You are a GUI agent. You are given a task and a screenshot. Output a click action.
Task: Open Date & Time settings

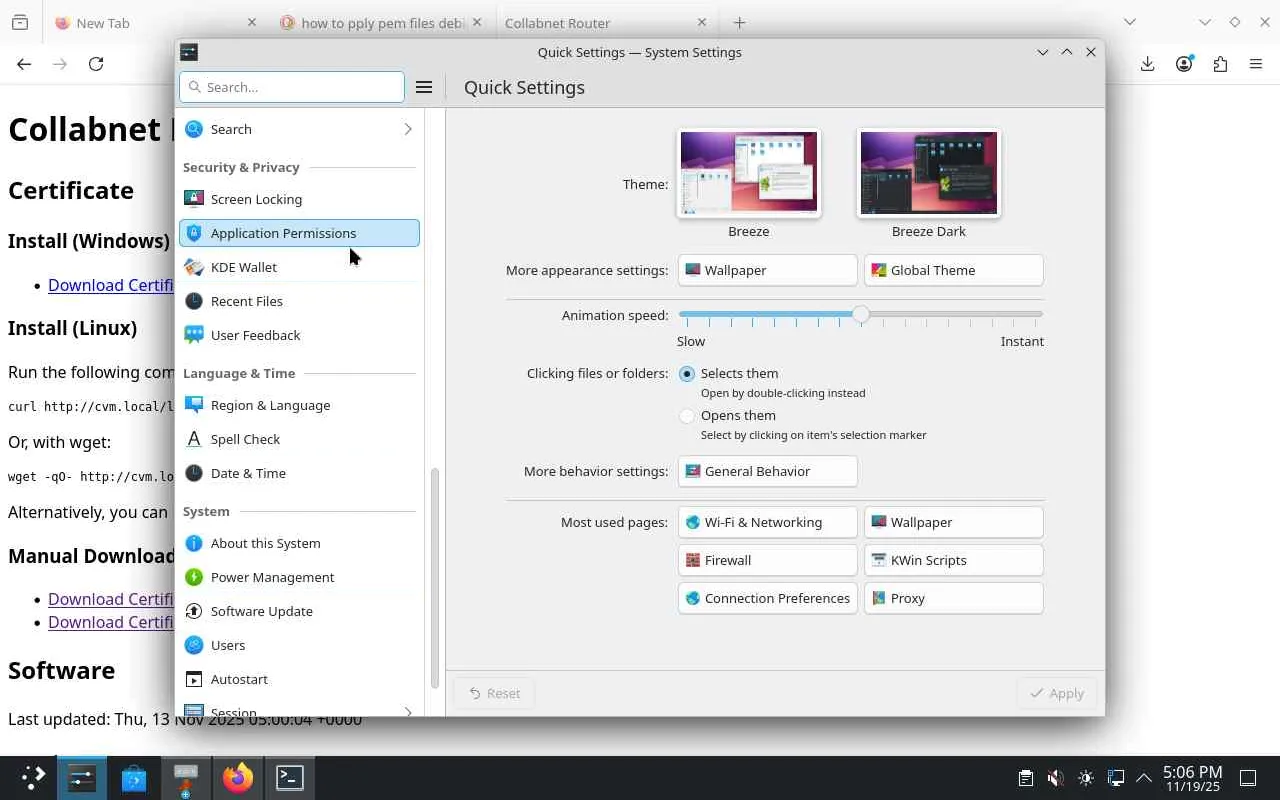299,473
